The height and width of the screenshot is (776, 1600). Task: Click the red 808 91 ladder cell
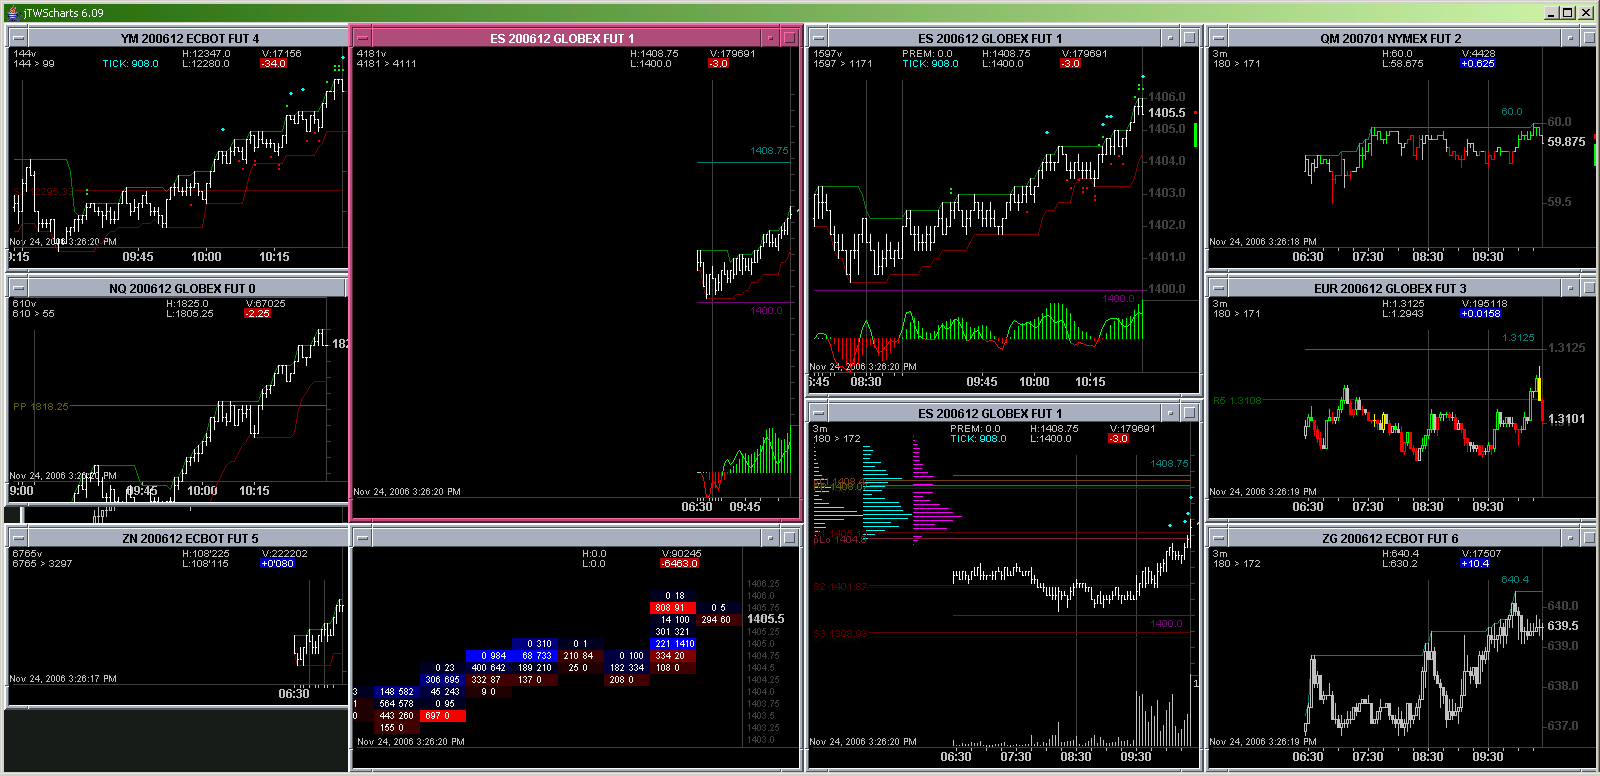pyautogui.click(x=673, y=607)
